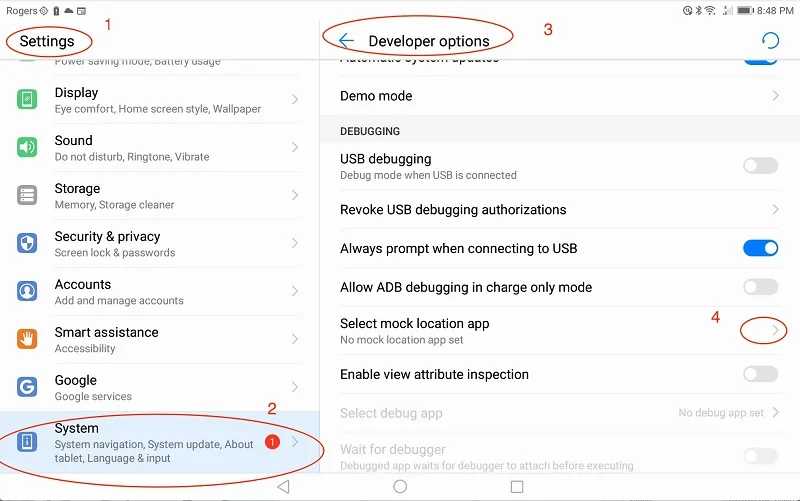Viewport: 800px width, 501px height.
Task: Open the System settings entry
Action: (160, 442)
